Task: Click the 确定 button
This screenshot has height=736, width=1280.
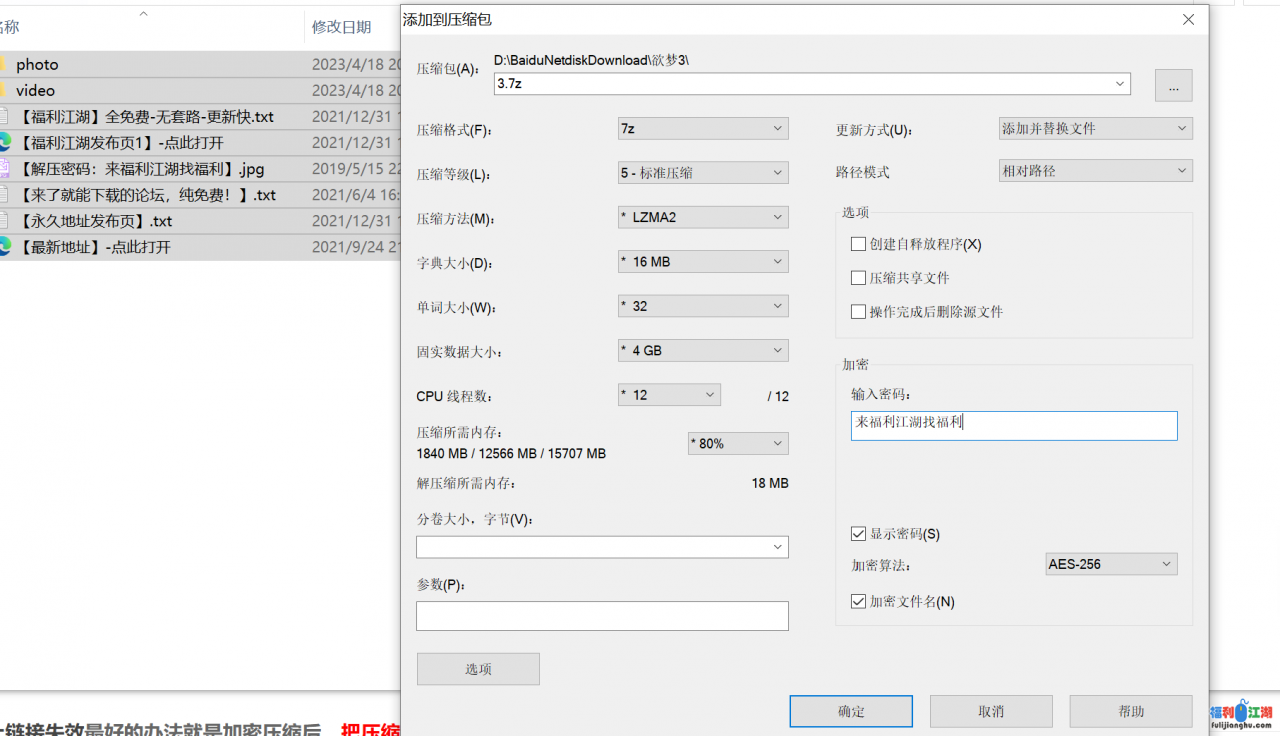Action: coord(851,711)
